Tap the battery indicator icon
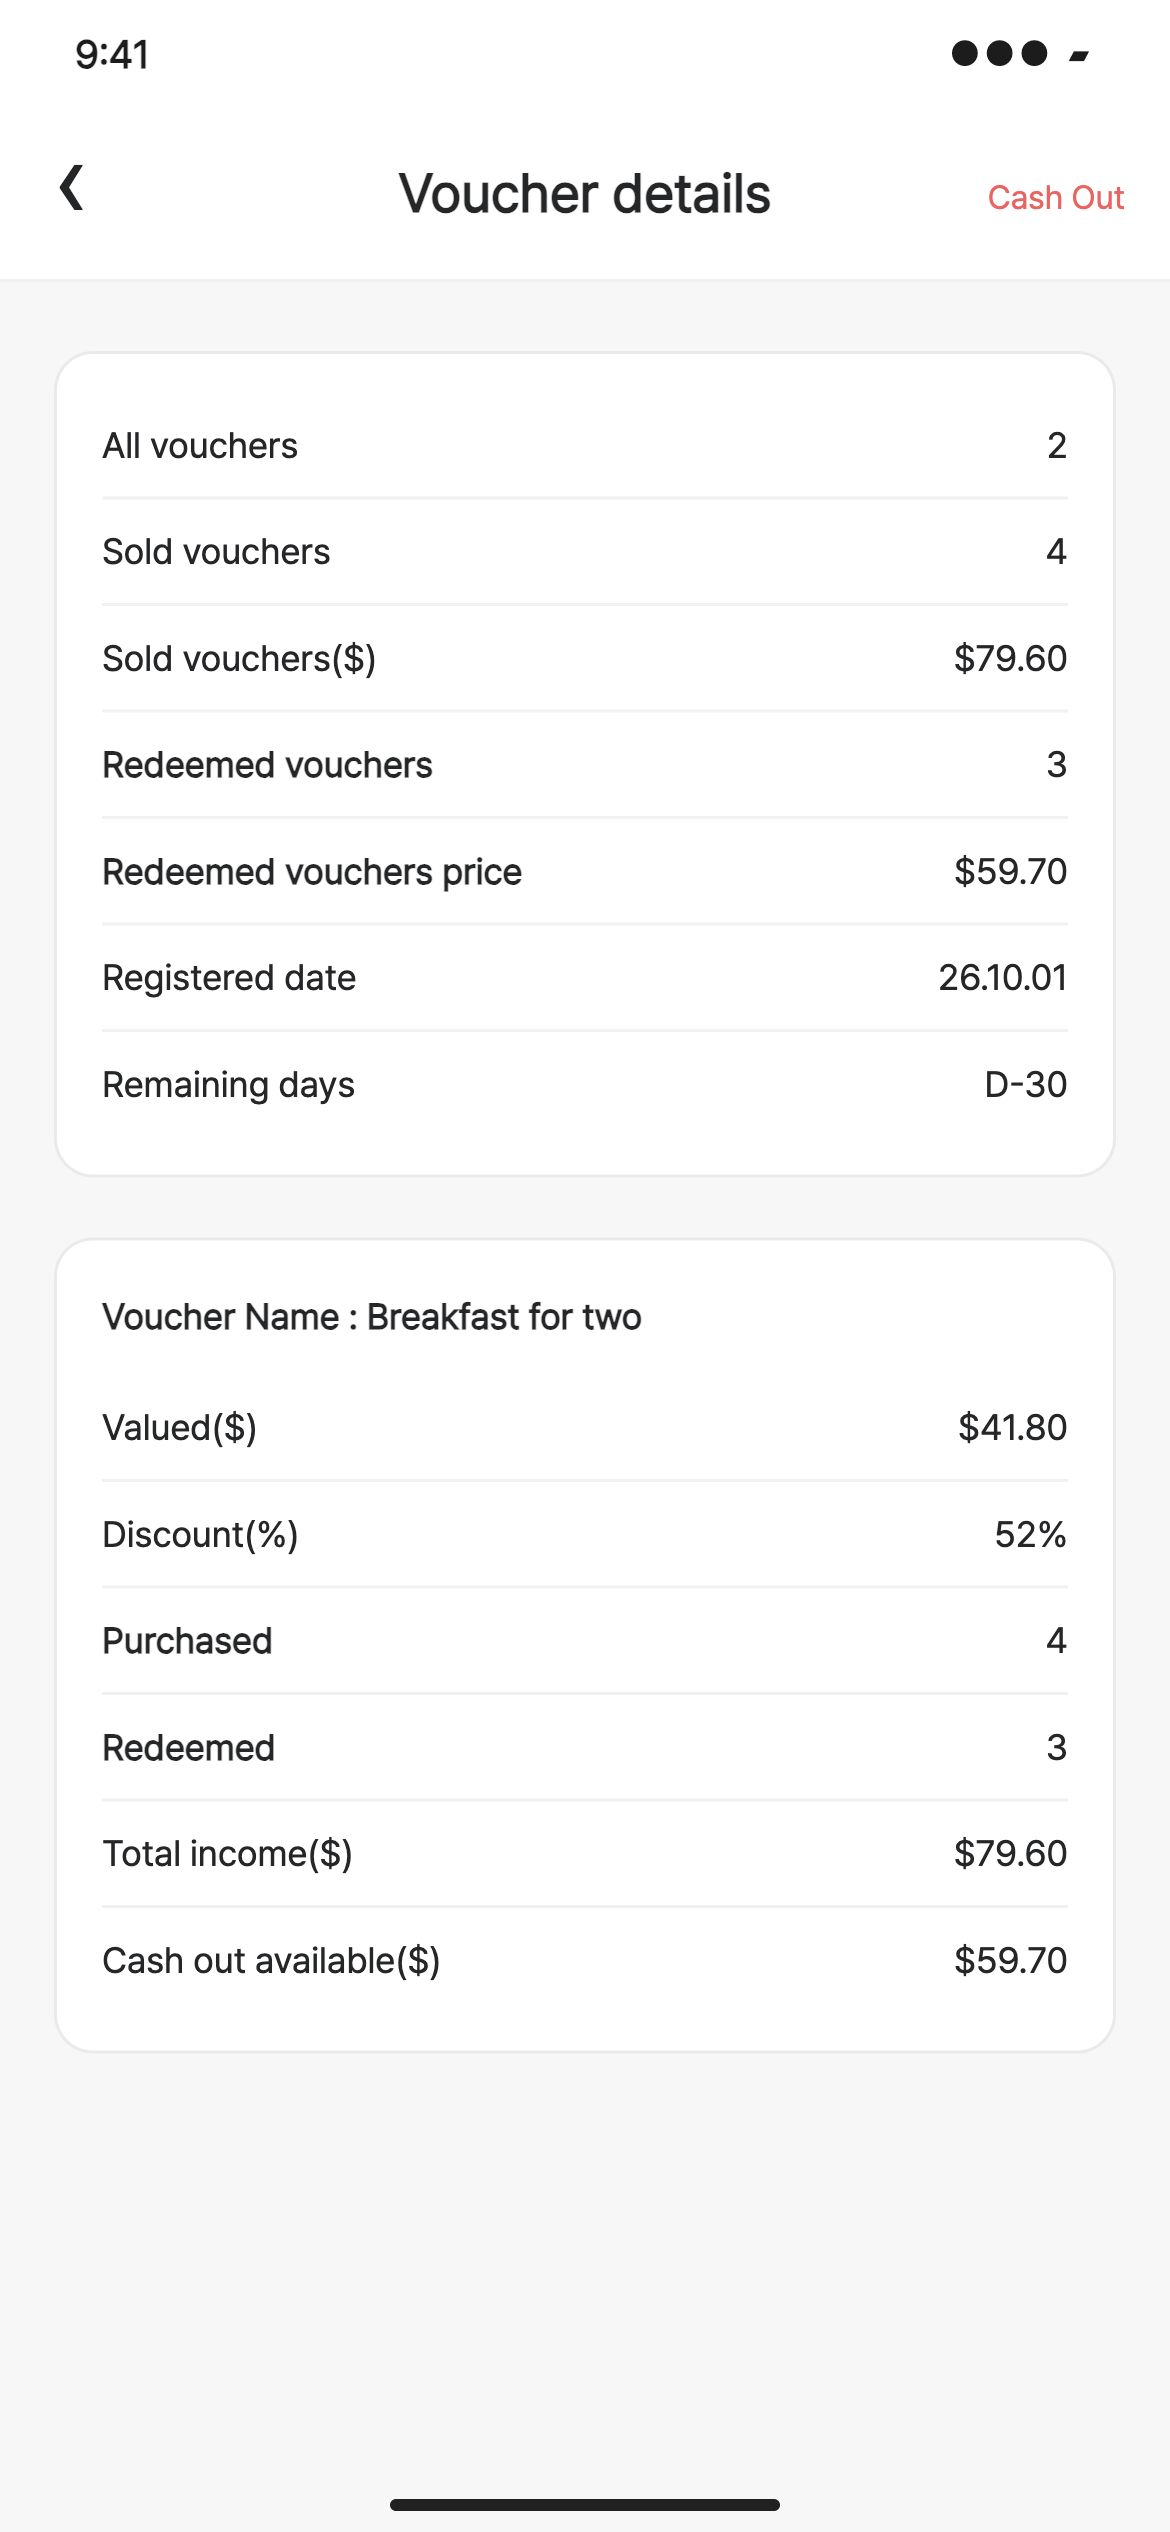Screen dimensions: 1170x2532 click(x=1079, y=56)
